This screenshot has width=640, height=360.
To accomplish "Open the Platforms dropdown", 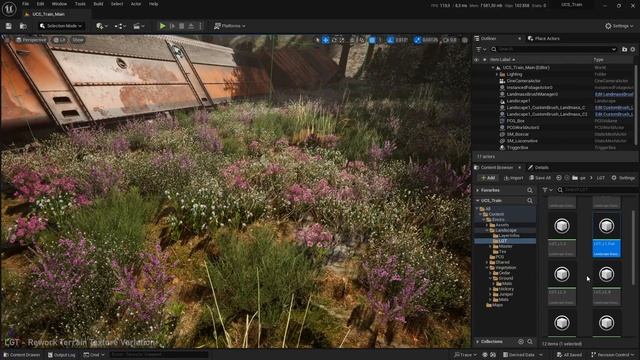I will [x=230, y=26].
